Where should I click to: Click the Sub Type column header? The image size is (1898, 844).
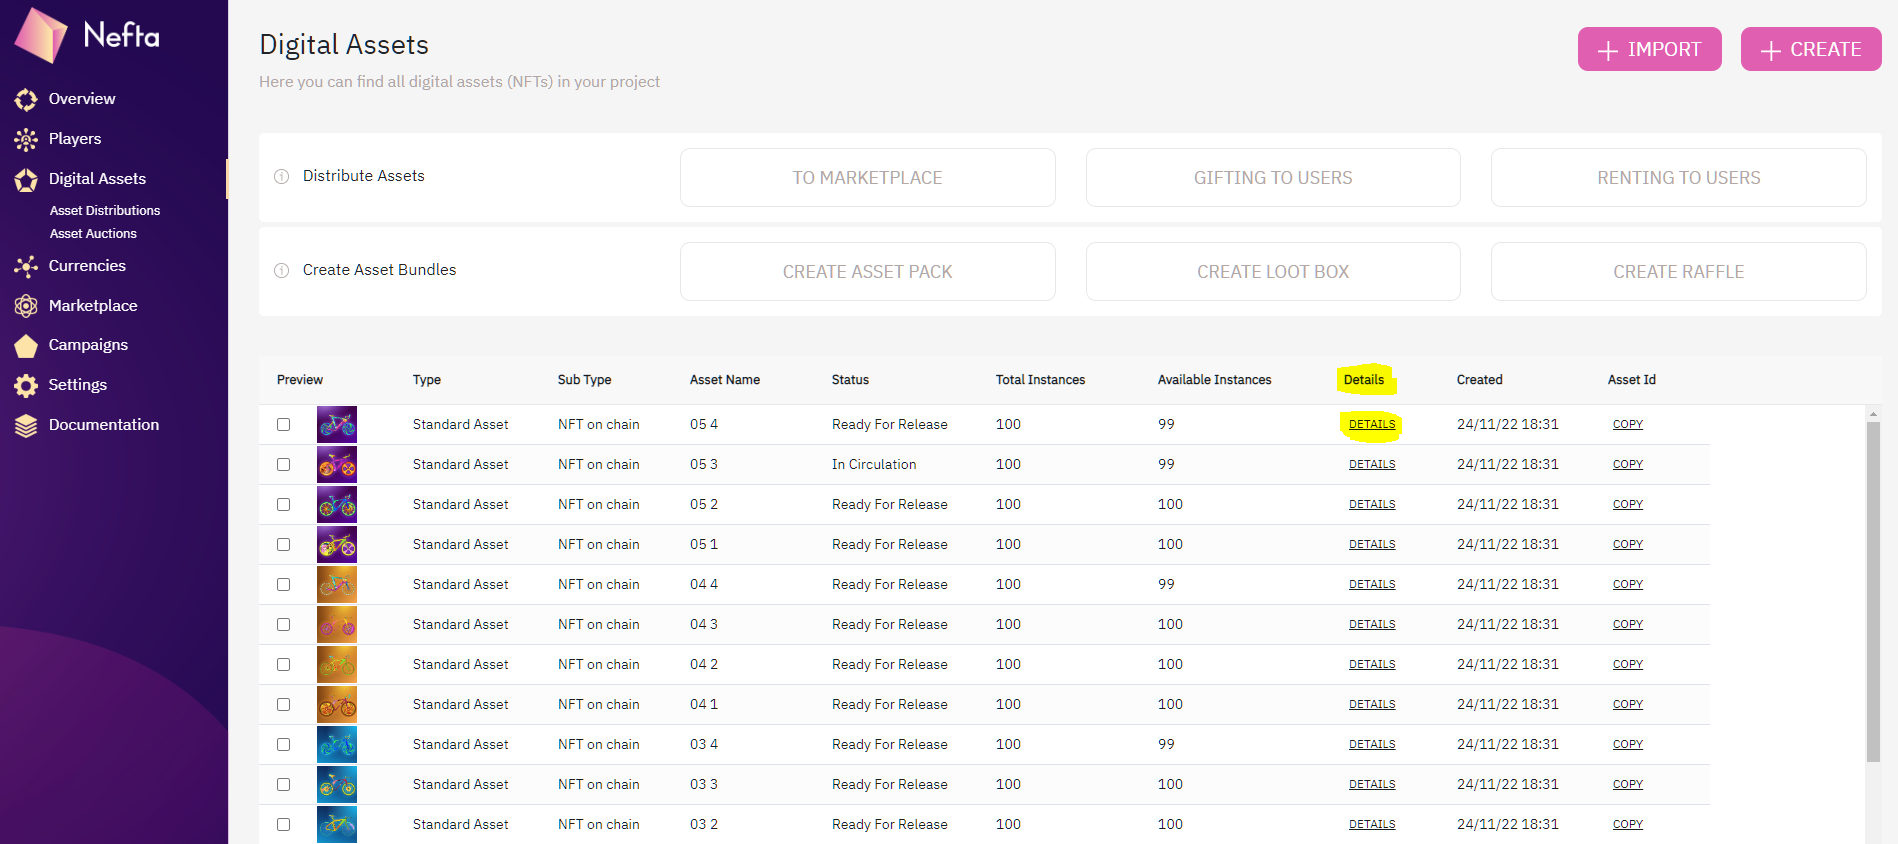pos(584,380)
